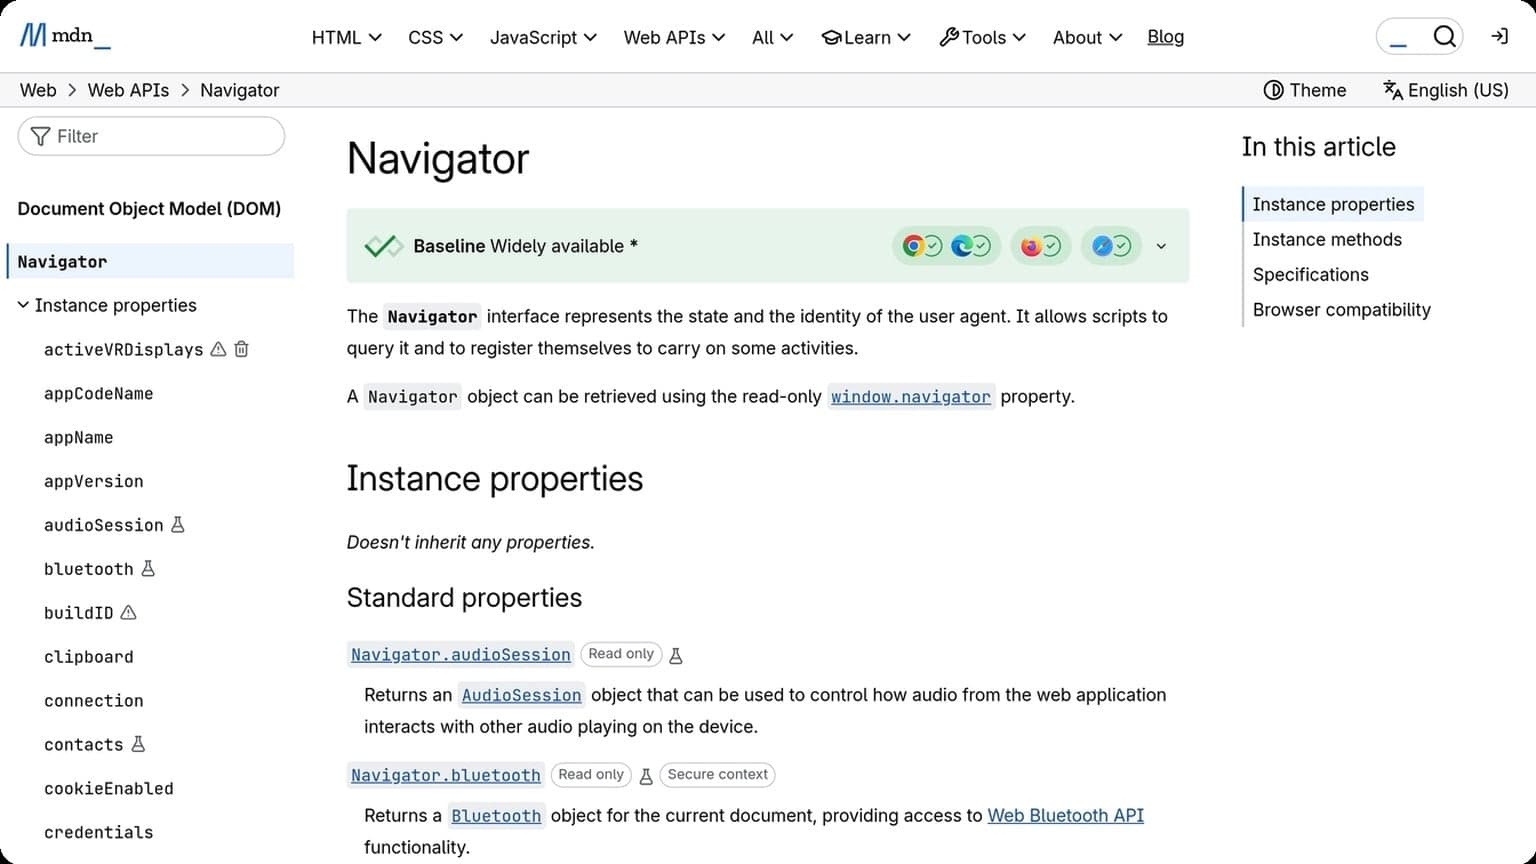This screenshot has height=864, width=1536.
Task: Expand the Baseline compatibility details chevron
Action: coord(1161,245)
